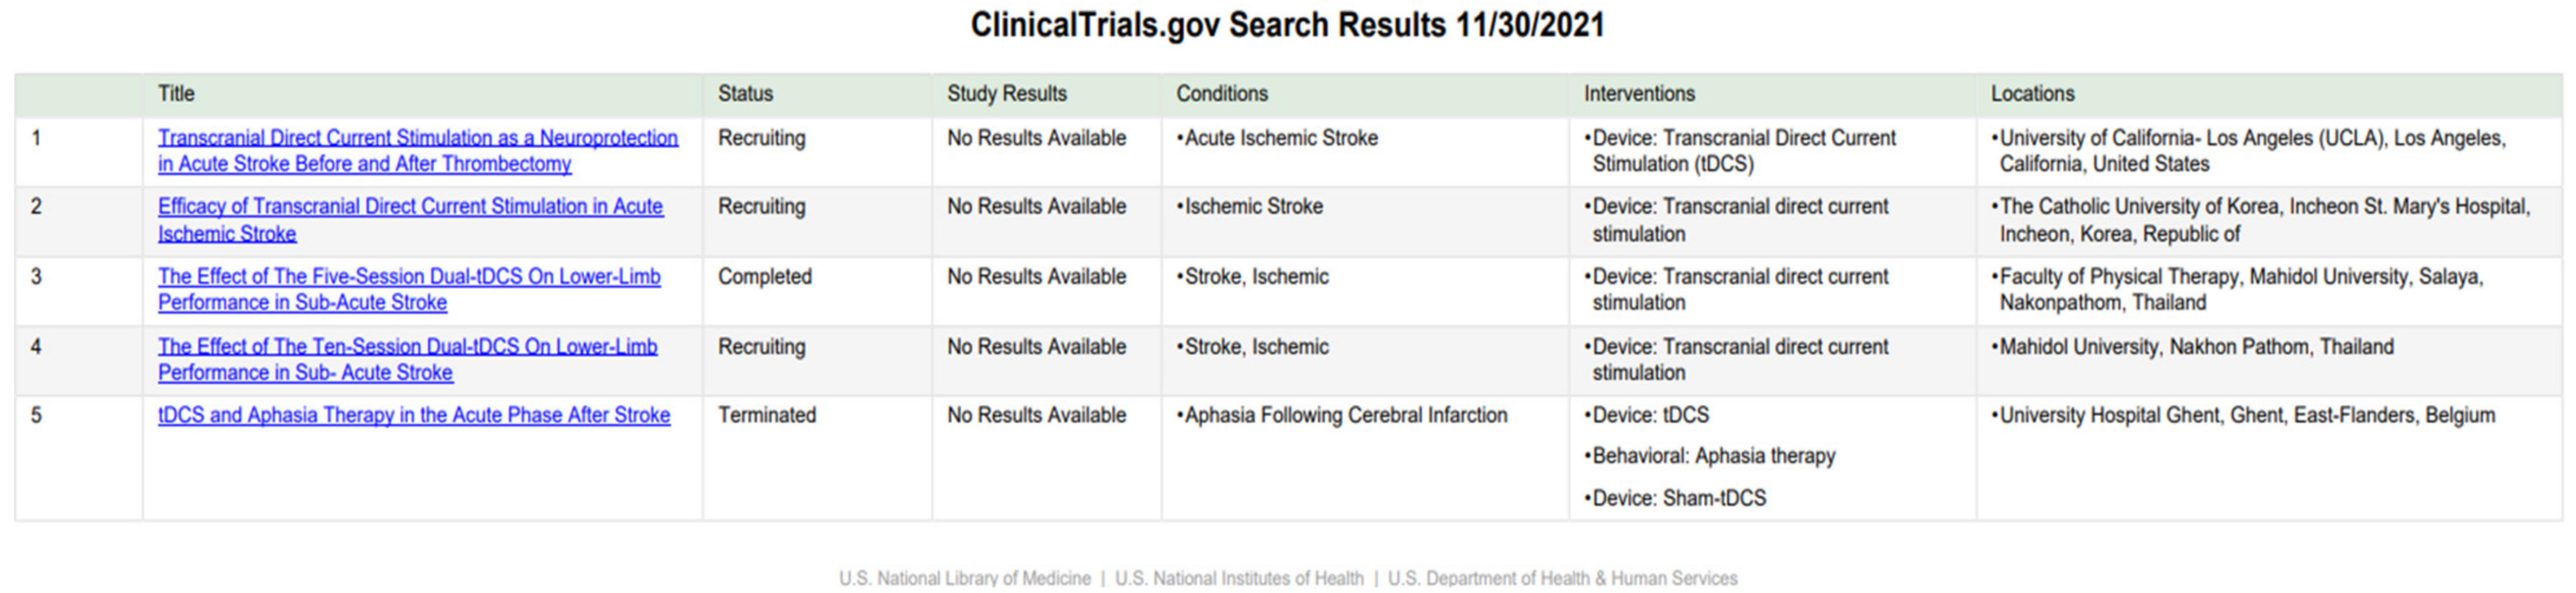This screenshot has height=593, width=2576.
Task: Select the Completed status cell
Action: pos(765,277)
